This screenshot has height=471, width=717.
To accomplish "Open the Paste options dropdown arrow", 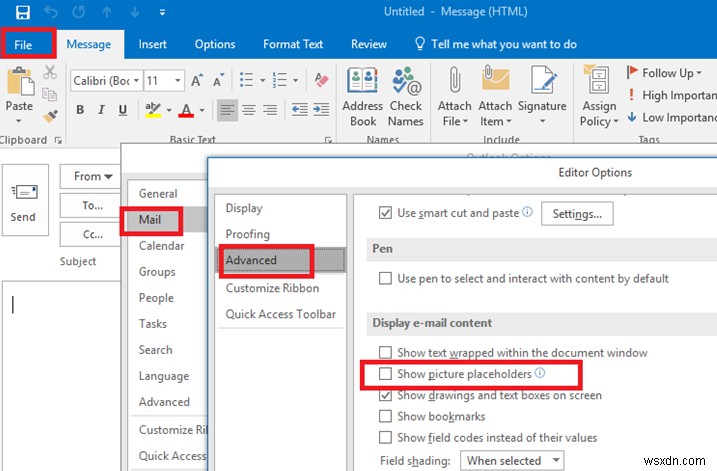I will [19, 121].
